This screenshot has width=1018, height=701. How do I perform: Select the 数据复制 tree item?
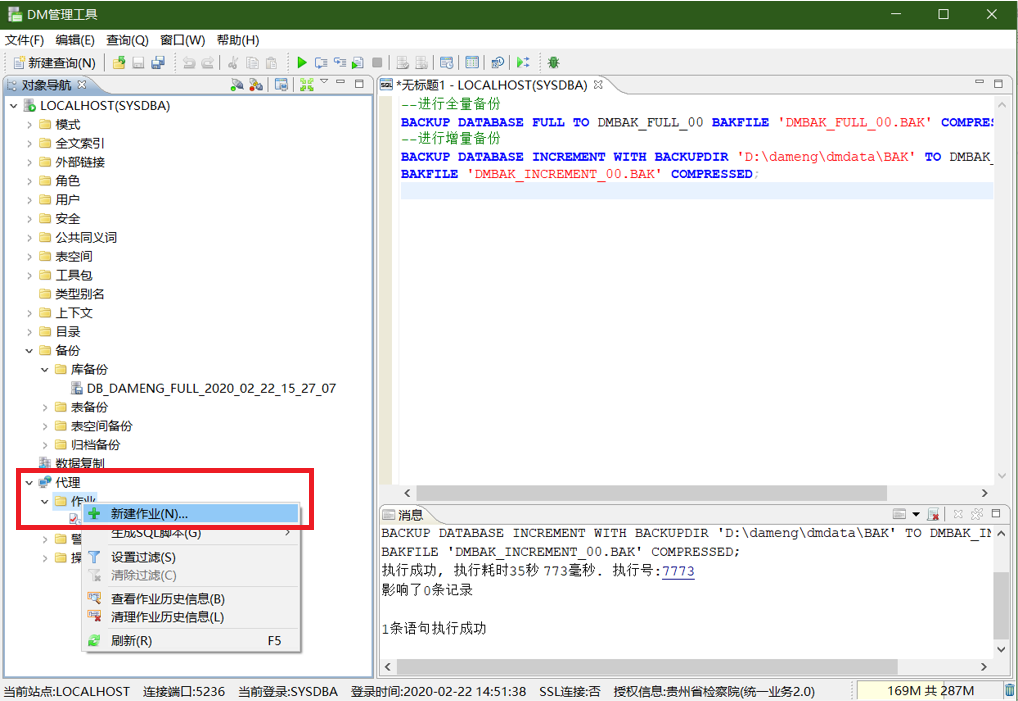tap(71, 463)
